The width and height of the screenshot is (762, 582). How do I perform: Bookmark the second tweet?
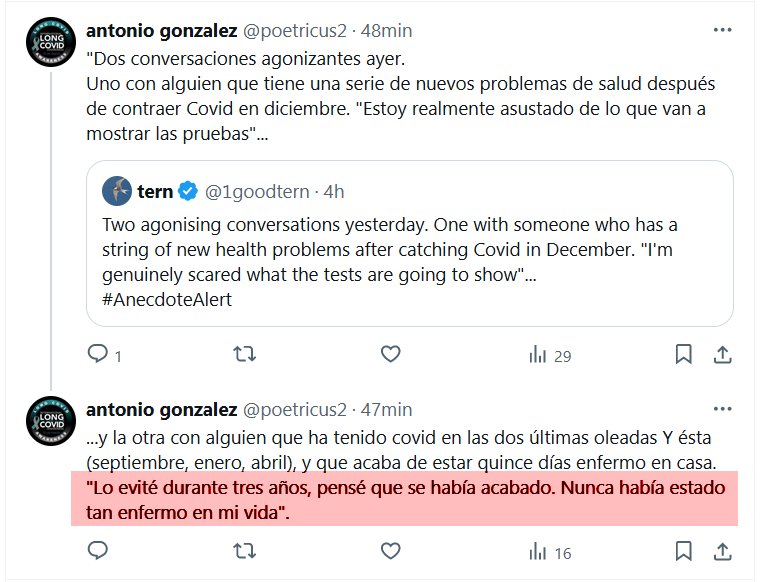[684, 551]
